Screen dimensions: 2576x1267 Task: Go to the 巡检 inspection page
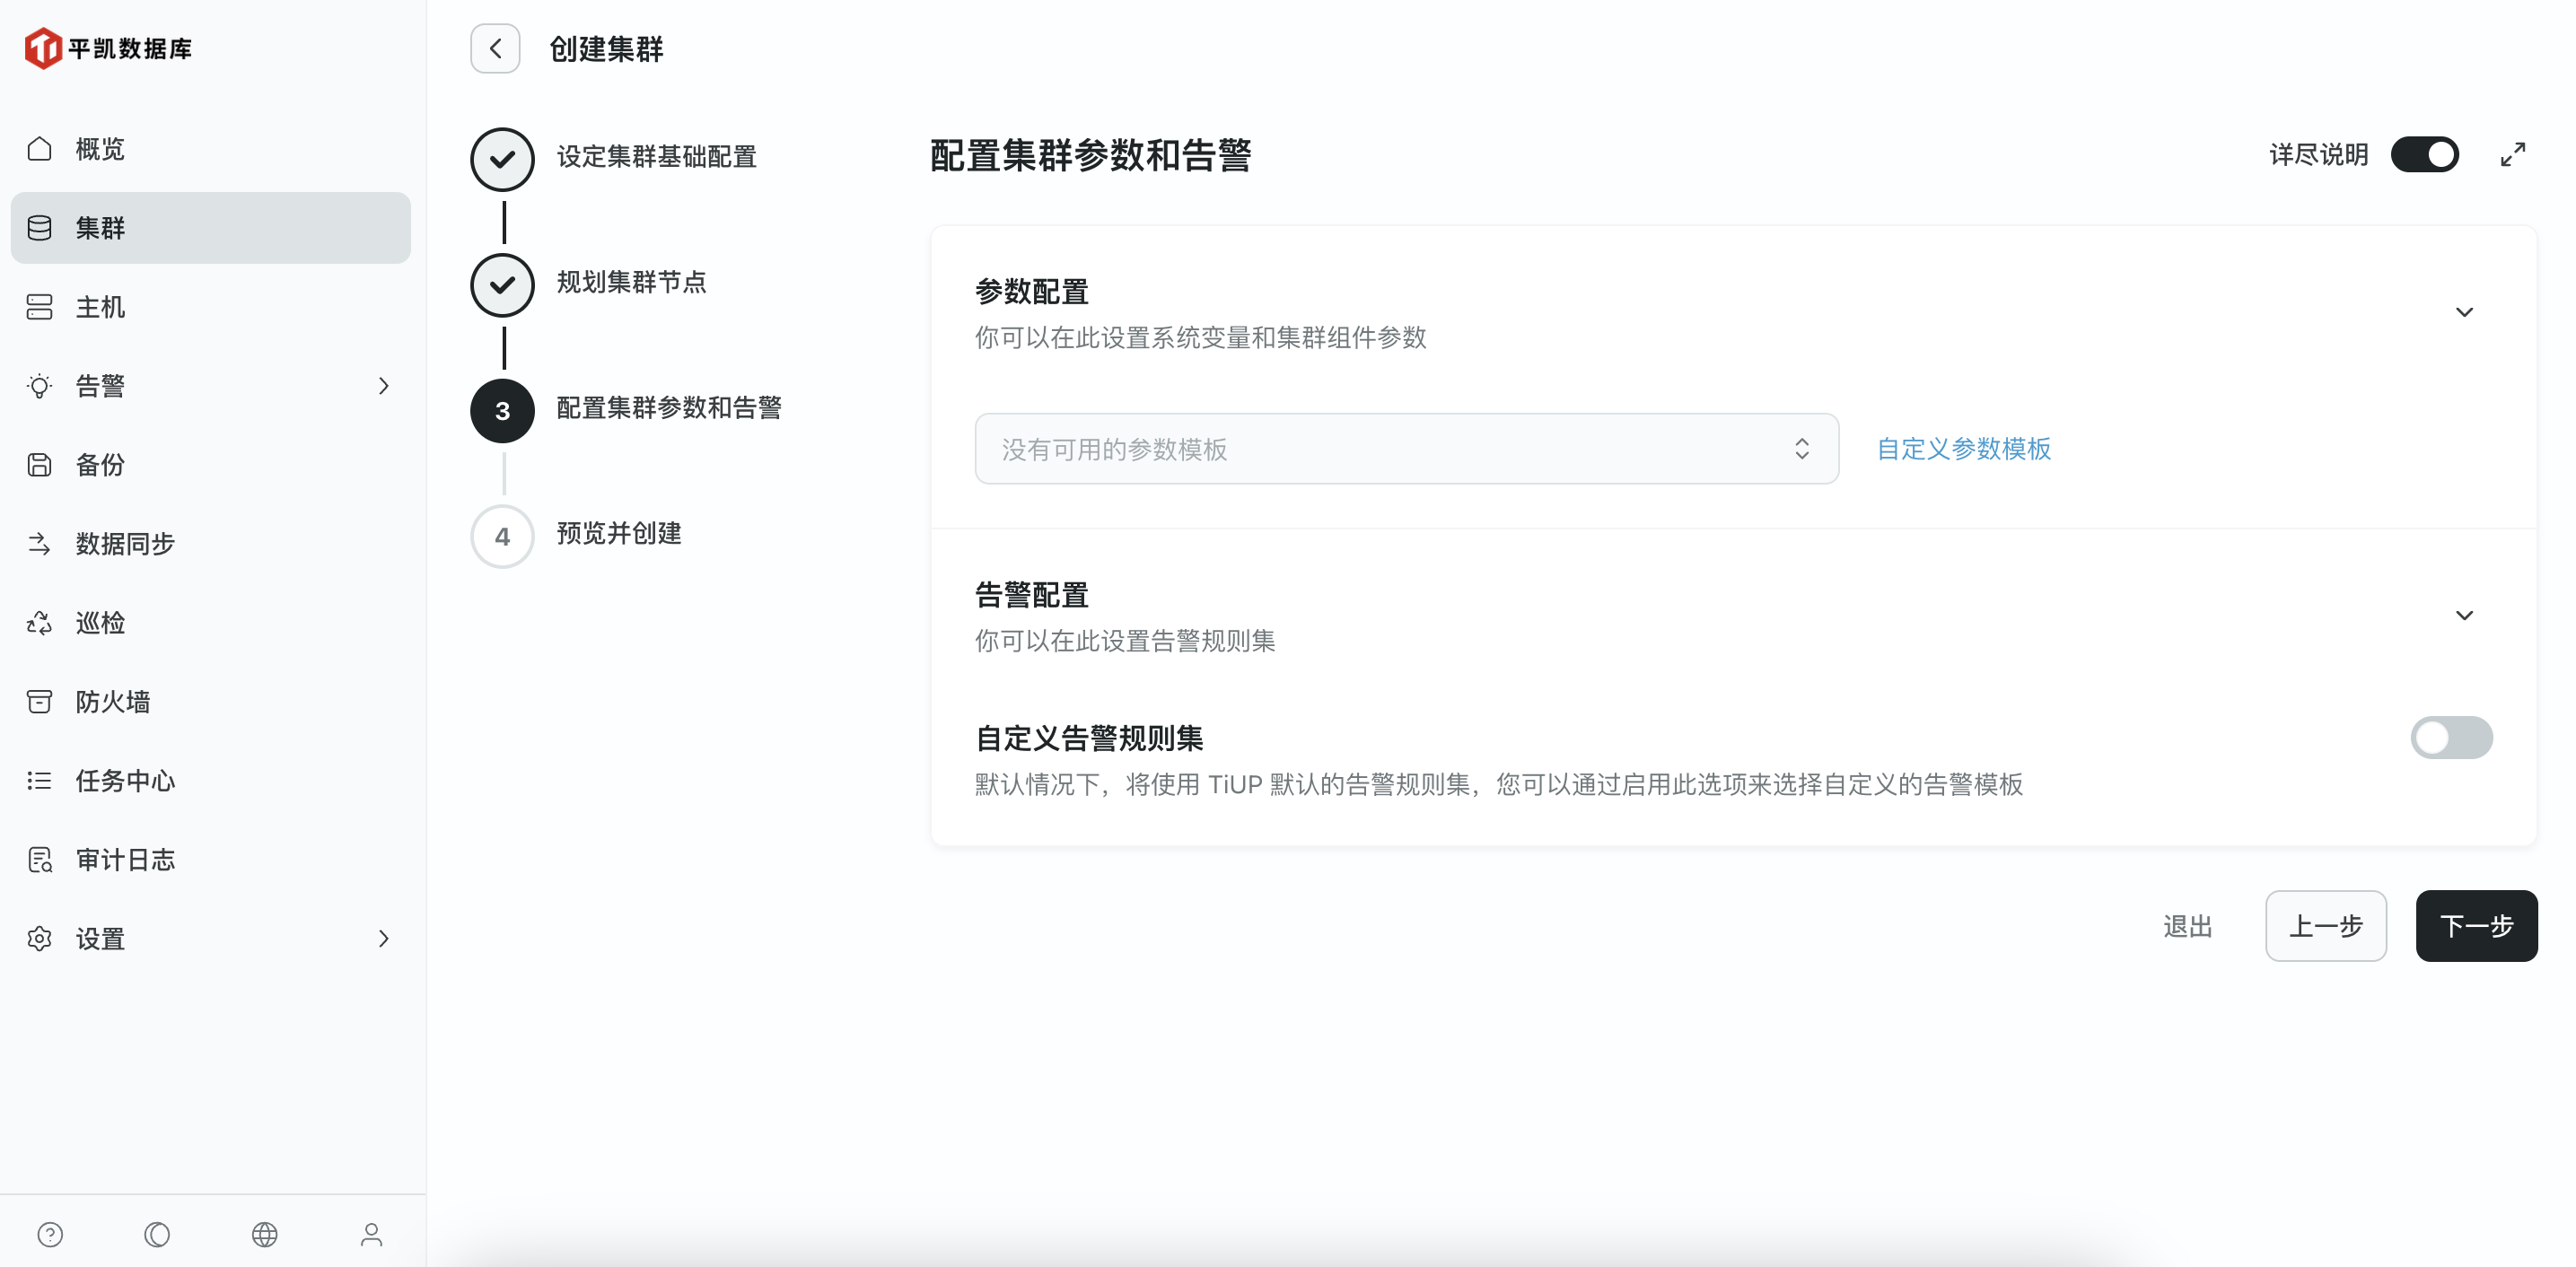tap(99, 622)
